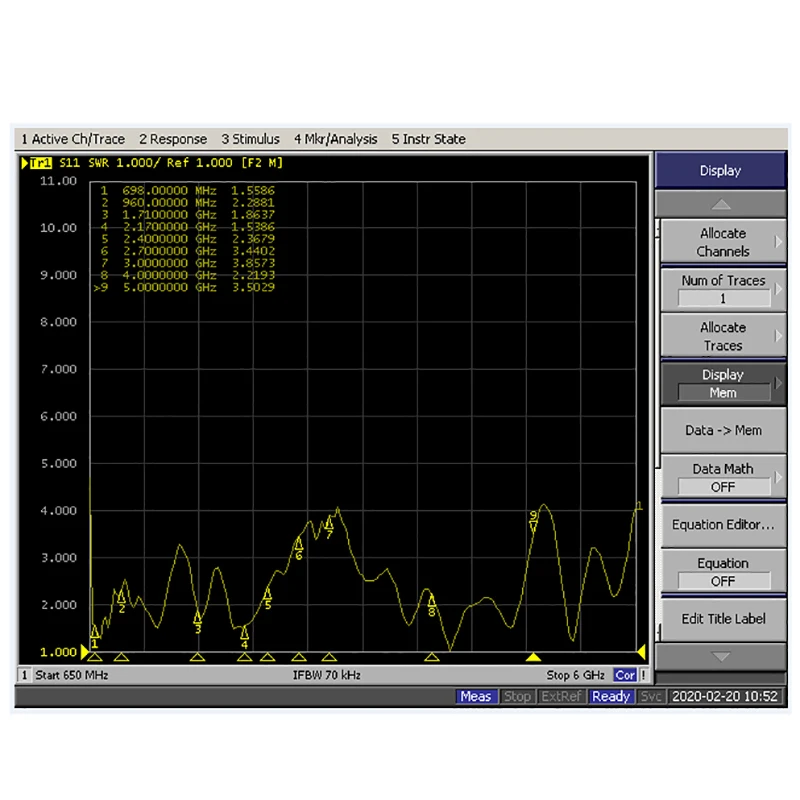Click the date and time display
This screenshot has width=800, height=800.
point(724,696)
